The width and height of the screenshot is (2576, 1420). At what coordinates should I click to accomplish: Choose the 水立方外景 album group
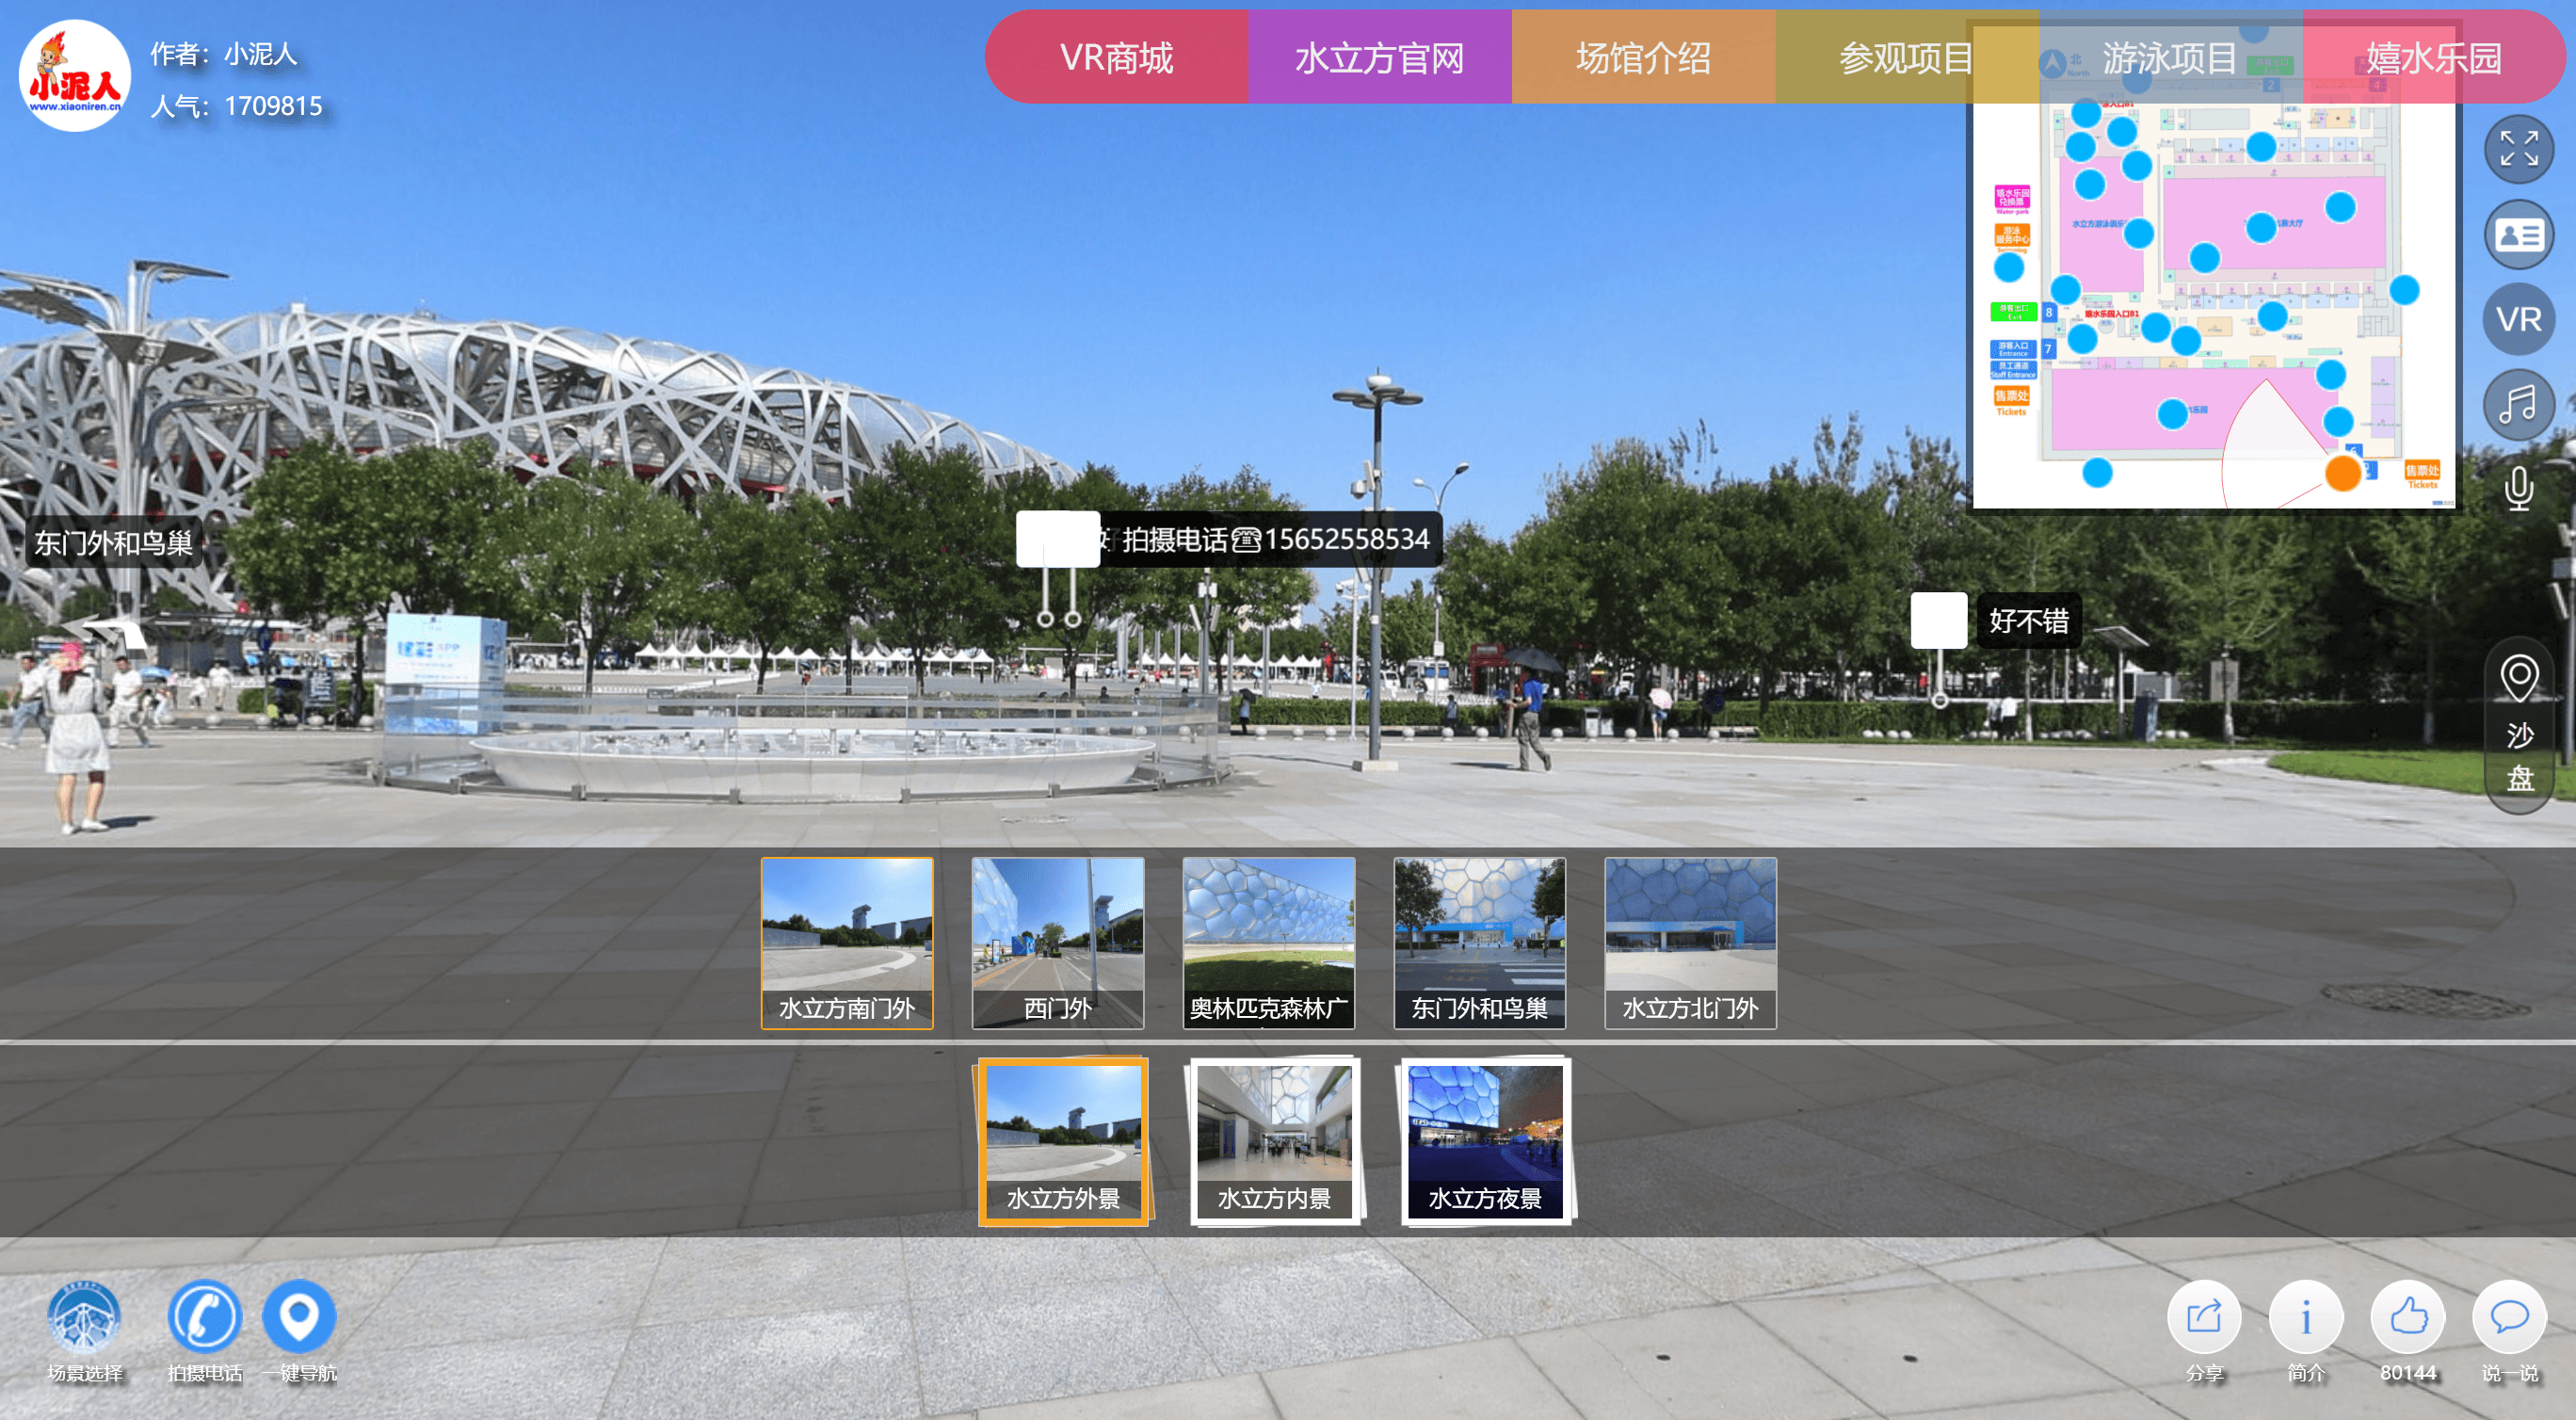coord(1063,1141)
